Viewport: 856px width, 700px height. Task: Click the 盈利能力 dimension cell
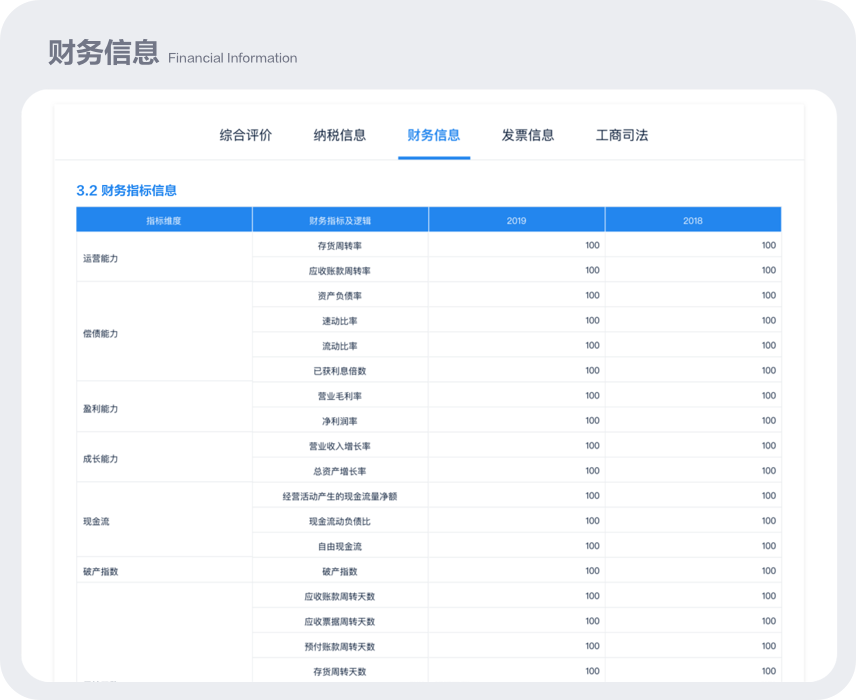point(101,409)
